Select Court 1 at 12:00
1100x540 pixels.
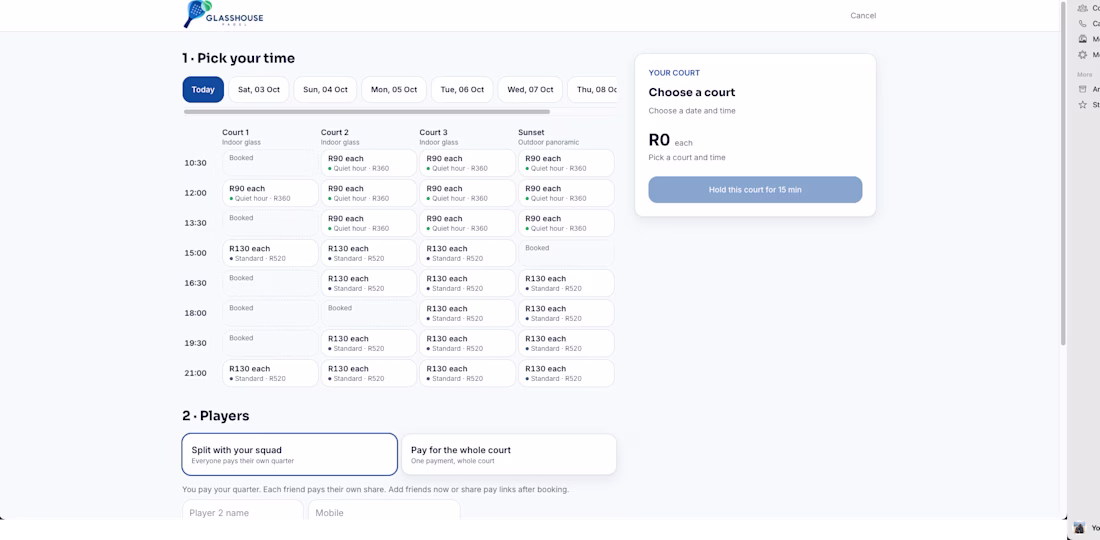click(x=270, y=193)
